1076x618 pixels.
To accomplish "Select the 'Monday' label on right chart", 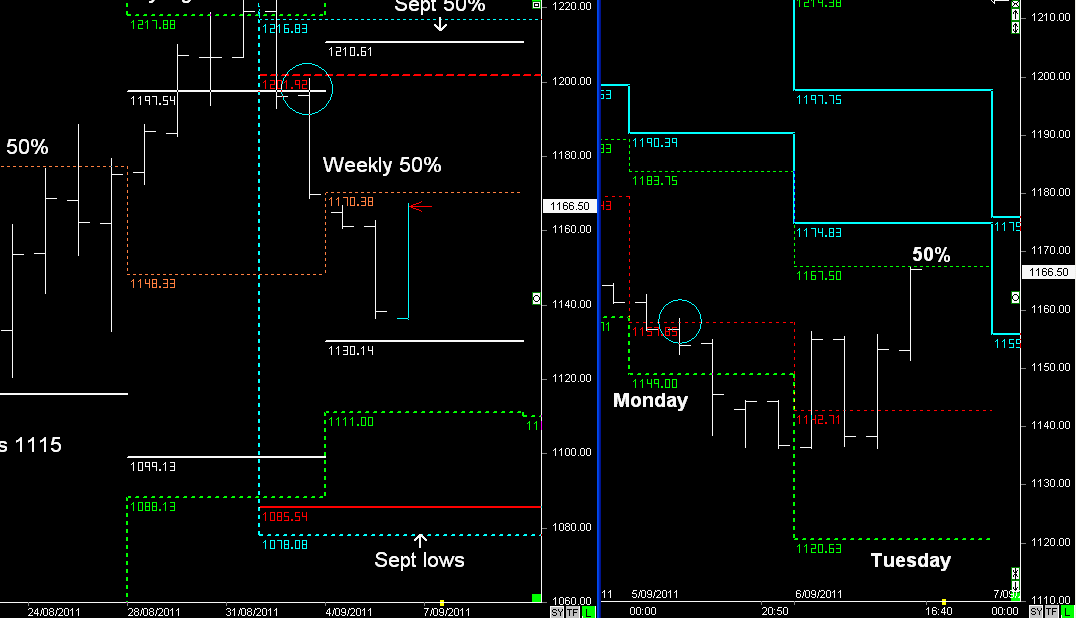I will pyautogui.click(x=650, y=400).
